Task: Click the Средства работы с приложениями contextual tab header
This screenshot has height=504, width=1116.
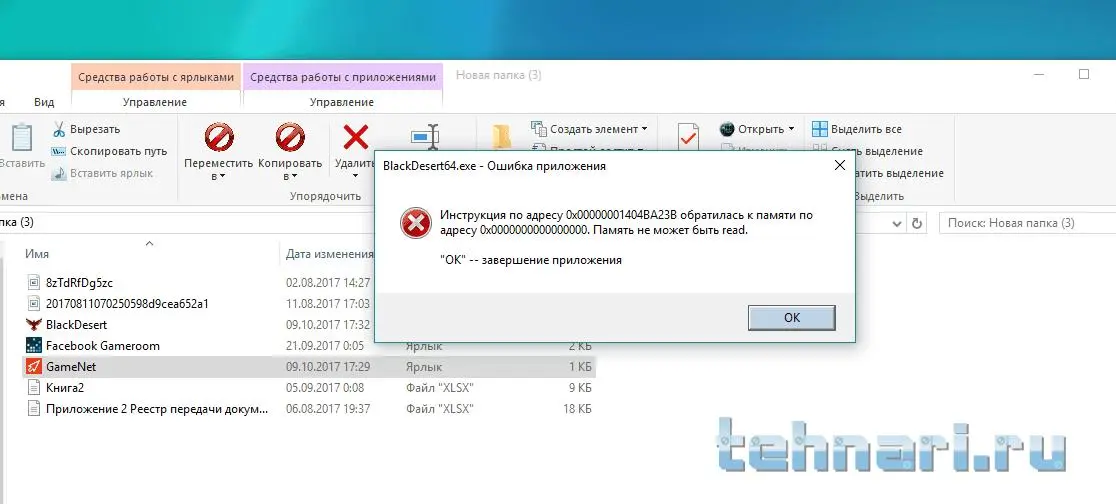Action: [342, 77]
